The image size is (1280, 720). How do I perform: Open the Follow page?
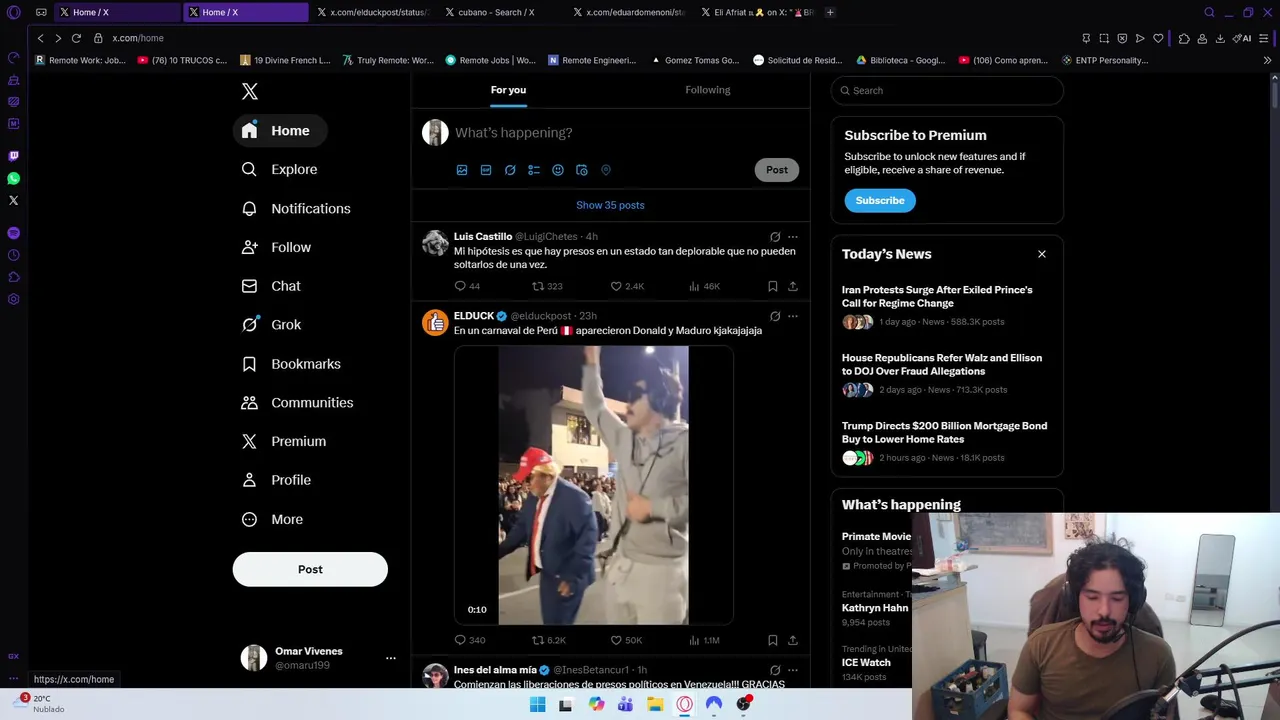coord(277,247)
